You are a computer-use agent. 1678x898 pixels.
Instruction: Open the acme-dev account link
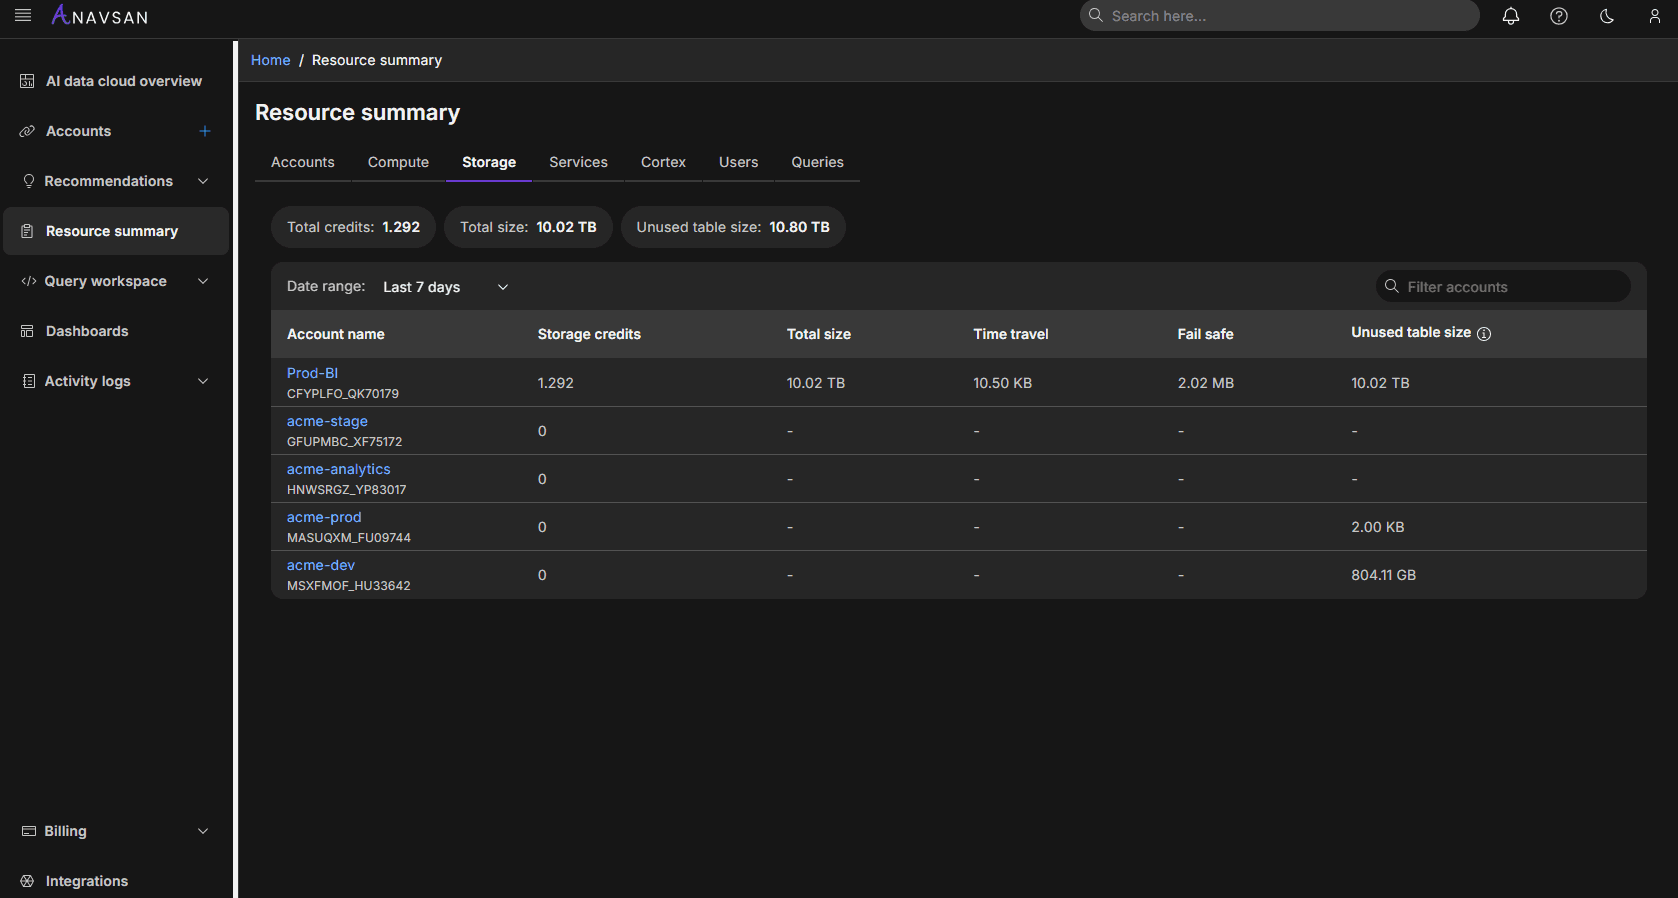tap(320, 565)
